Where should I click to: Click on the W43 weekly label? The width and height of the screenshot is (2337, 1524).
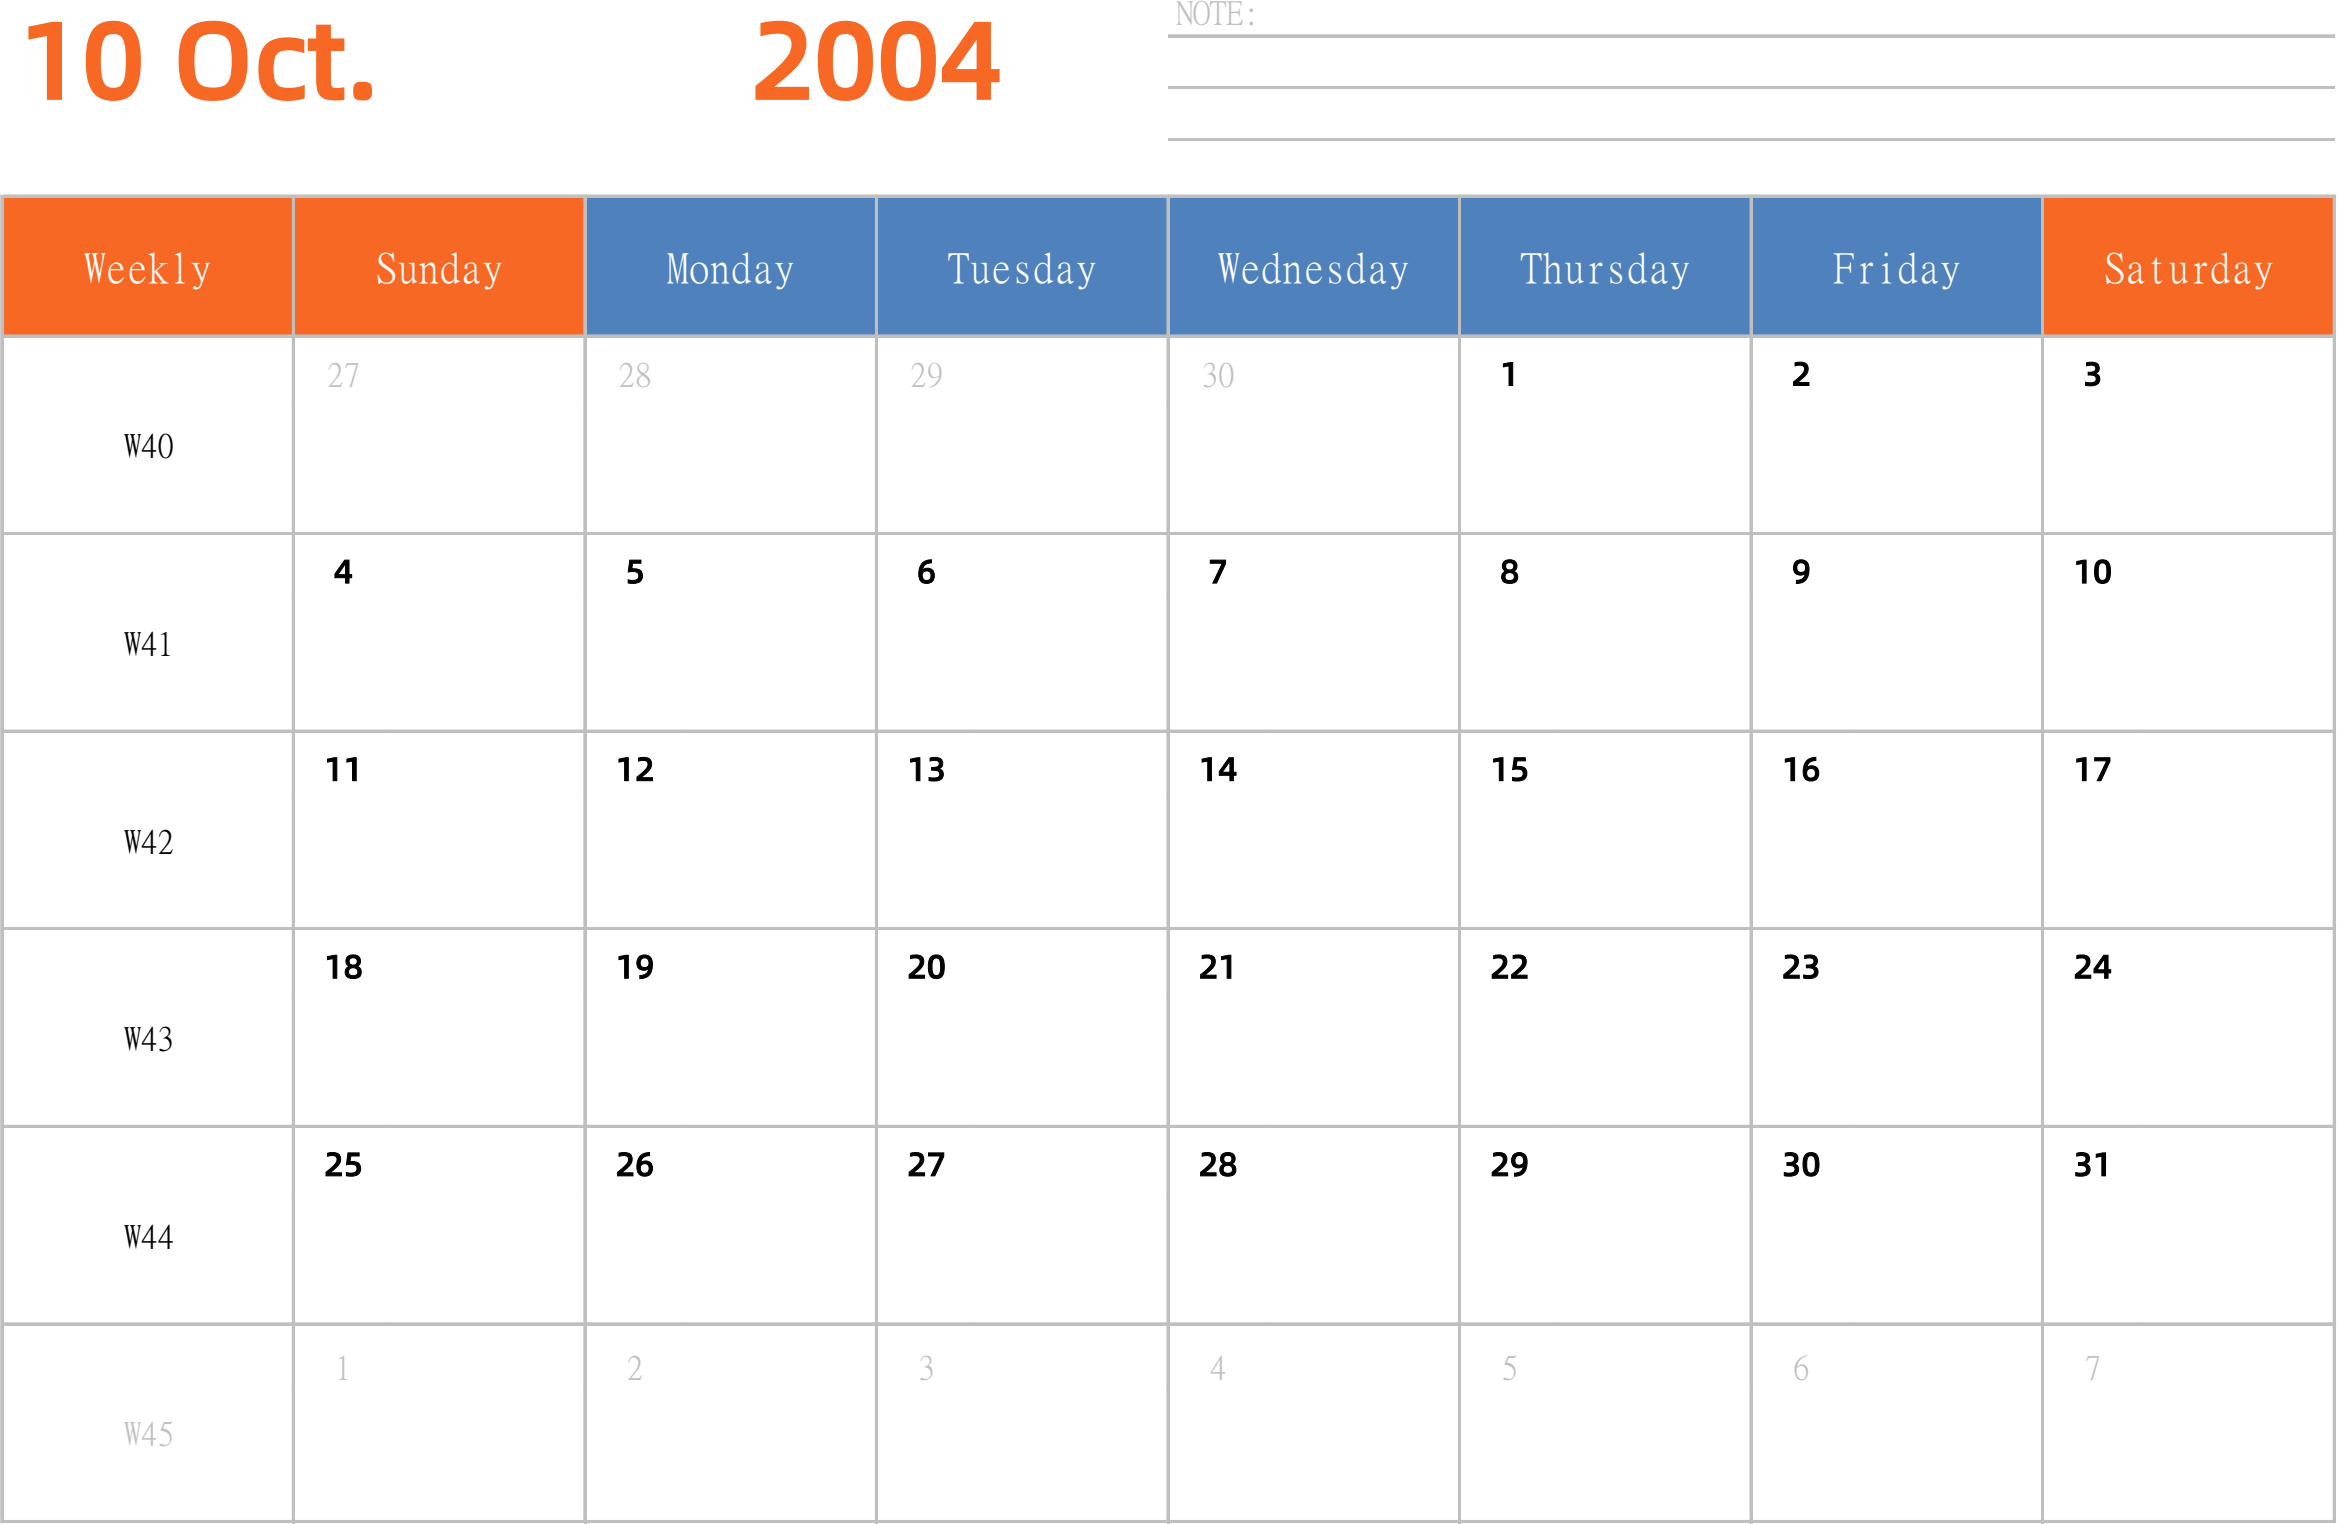tap(146, 1037)
